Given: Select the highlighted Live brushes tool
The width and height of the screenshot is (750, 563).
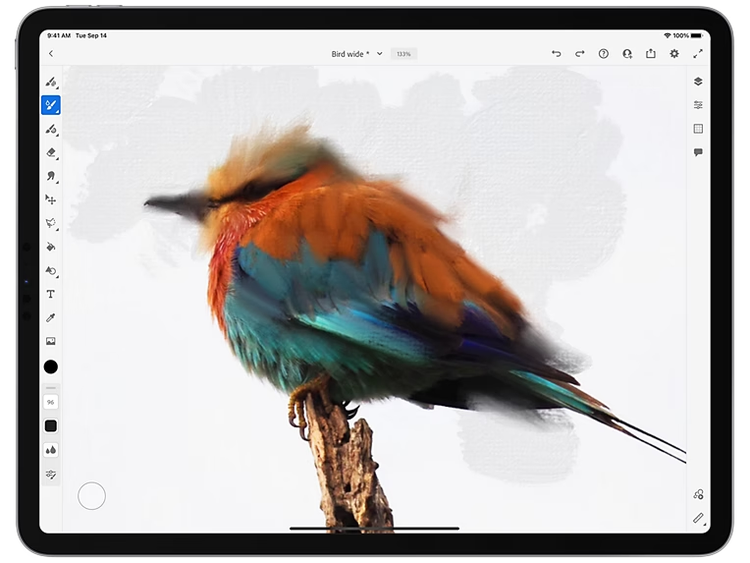Looking at the screenshot, I should pos(51,105).
